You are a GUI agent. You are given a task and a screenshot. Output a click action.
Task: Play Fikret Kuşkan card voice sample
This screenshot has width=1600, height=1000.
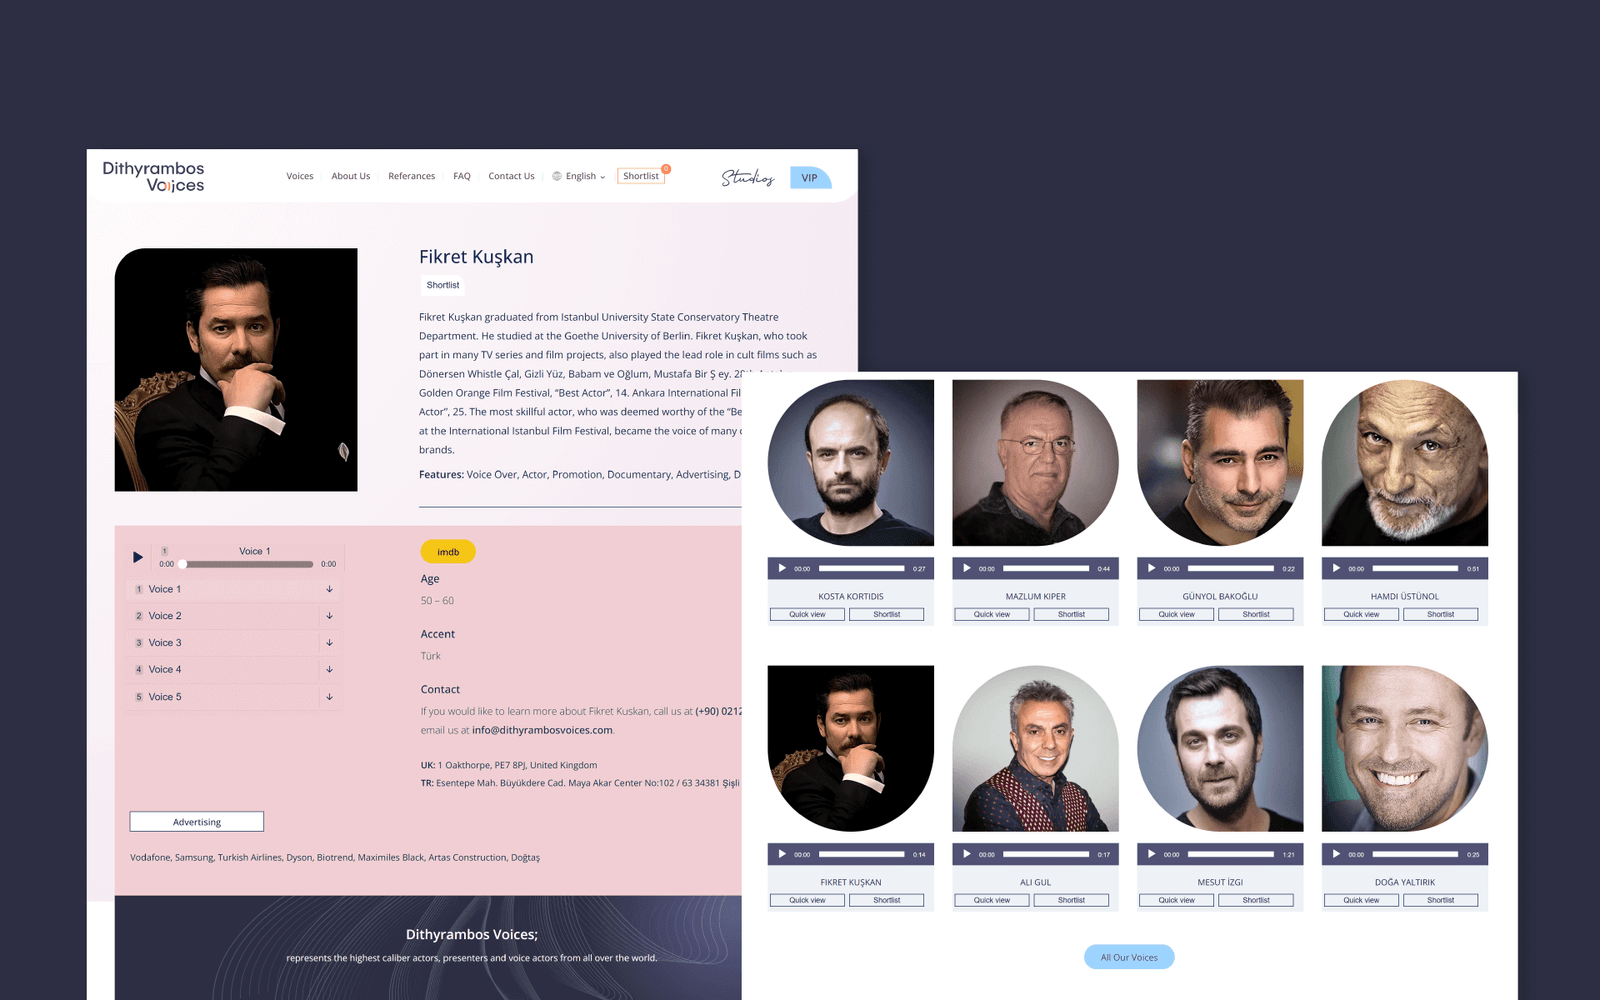coord(782,854)
